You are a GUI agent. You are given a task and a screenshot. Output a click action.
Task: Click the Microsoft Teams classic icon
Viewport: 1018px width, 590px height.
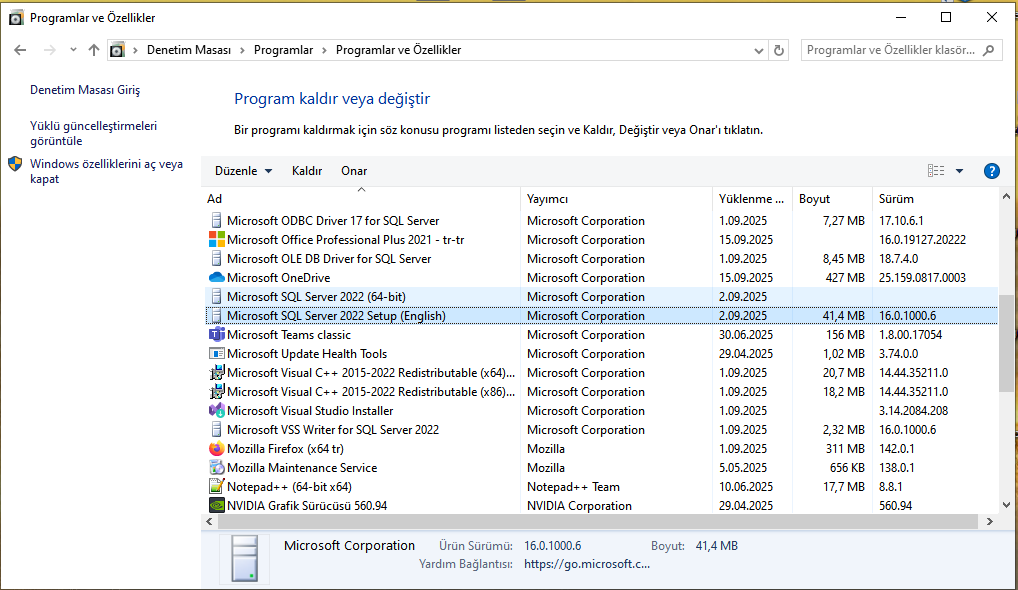[217, 335]
